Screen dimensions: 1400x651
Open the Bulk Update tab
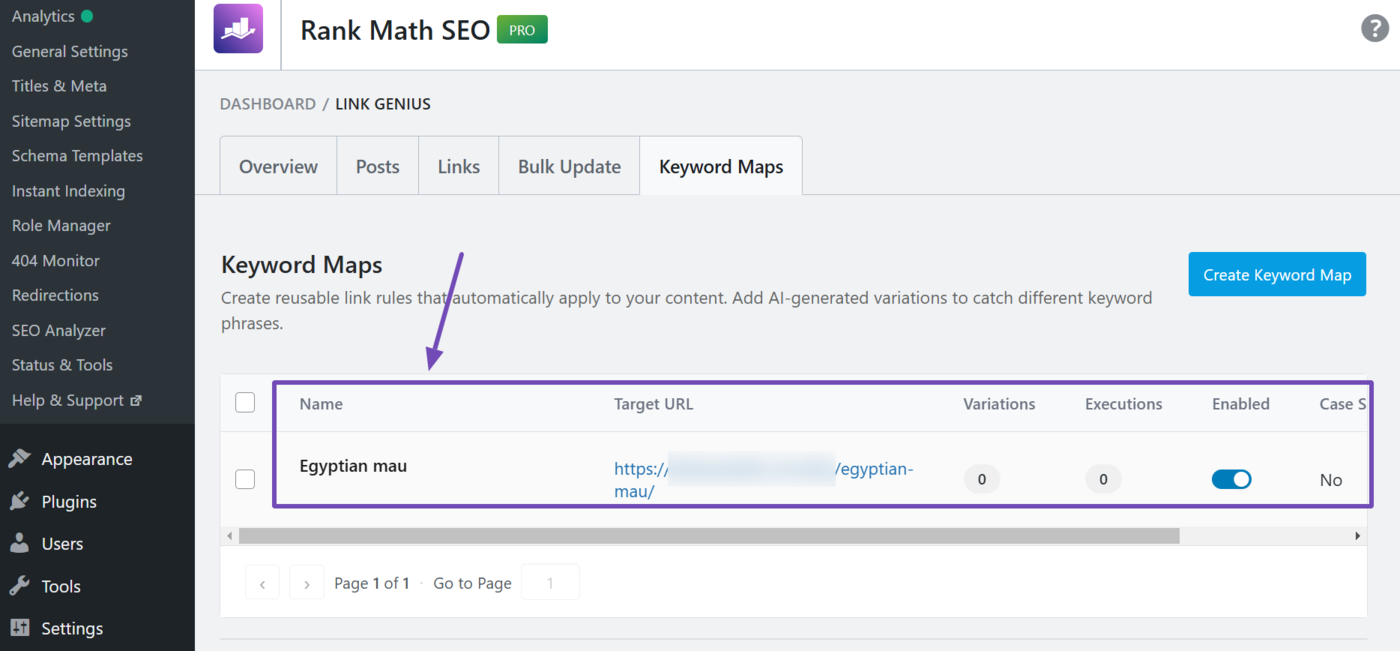[x=569, y=167]
